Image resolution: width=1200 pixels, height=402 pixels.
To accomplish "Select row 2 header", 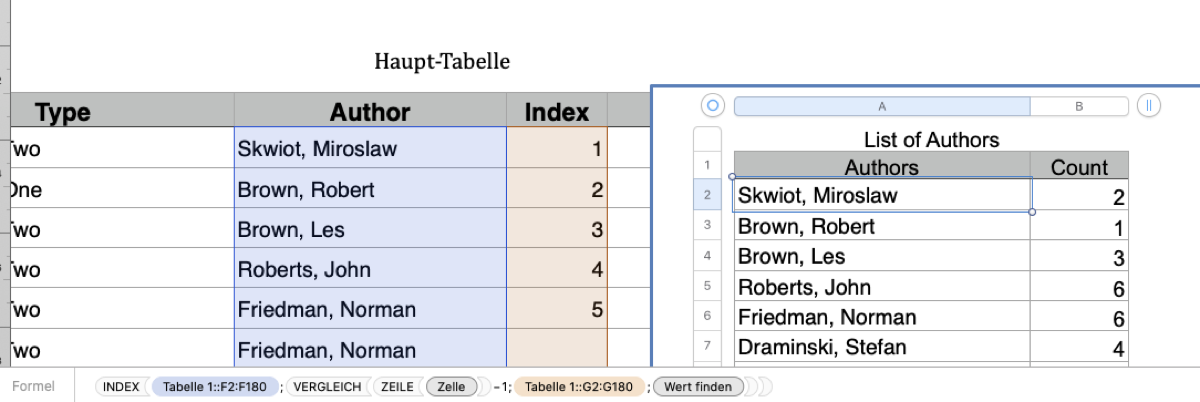I will click(707, 195).
